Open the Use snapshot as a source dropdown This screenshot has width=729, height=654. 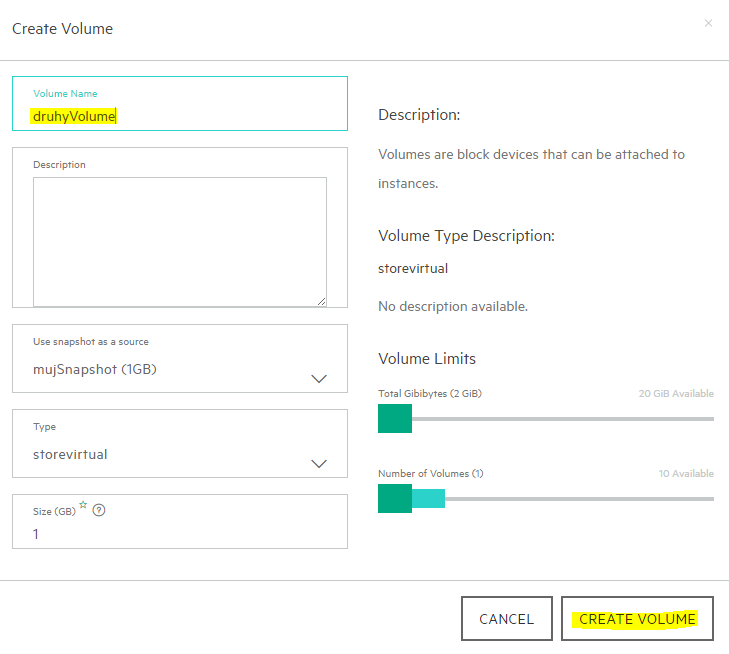click(179, 358)
